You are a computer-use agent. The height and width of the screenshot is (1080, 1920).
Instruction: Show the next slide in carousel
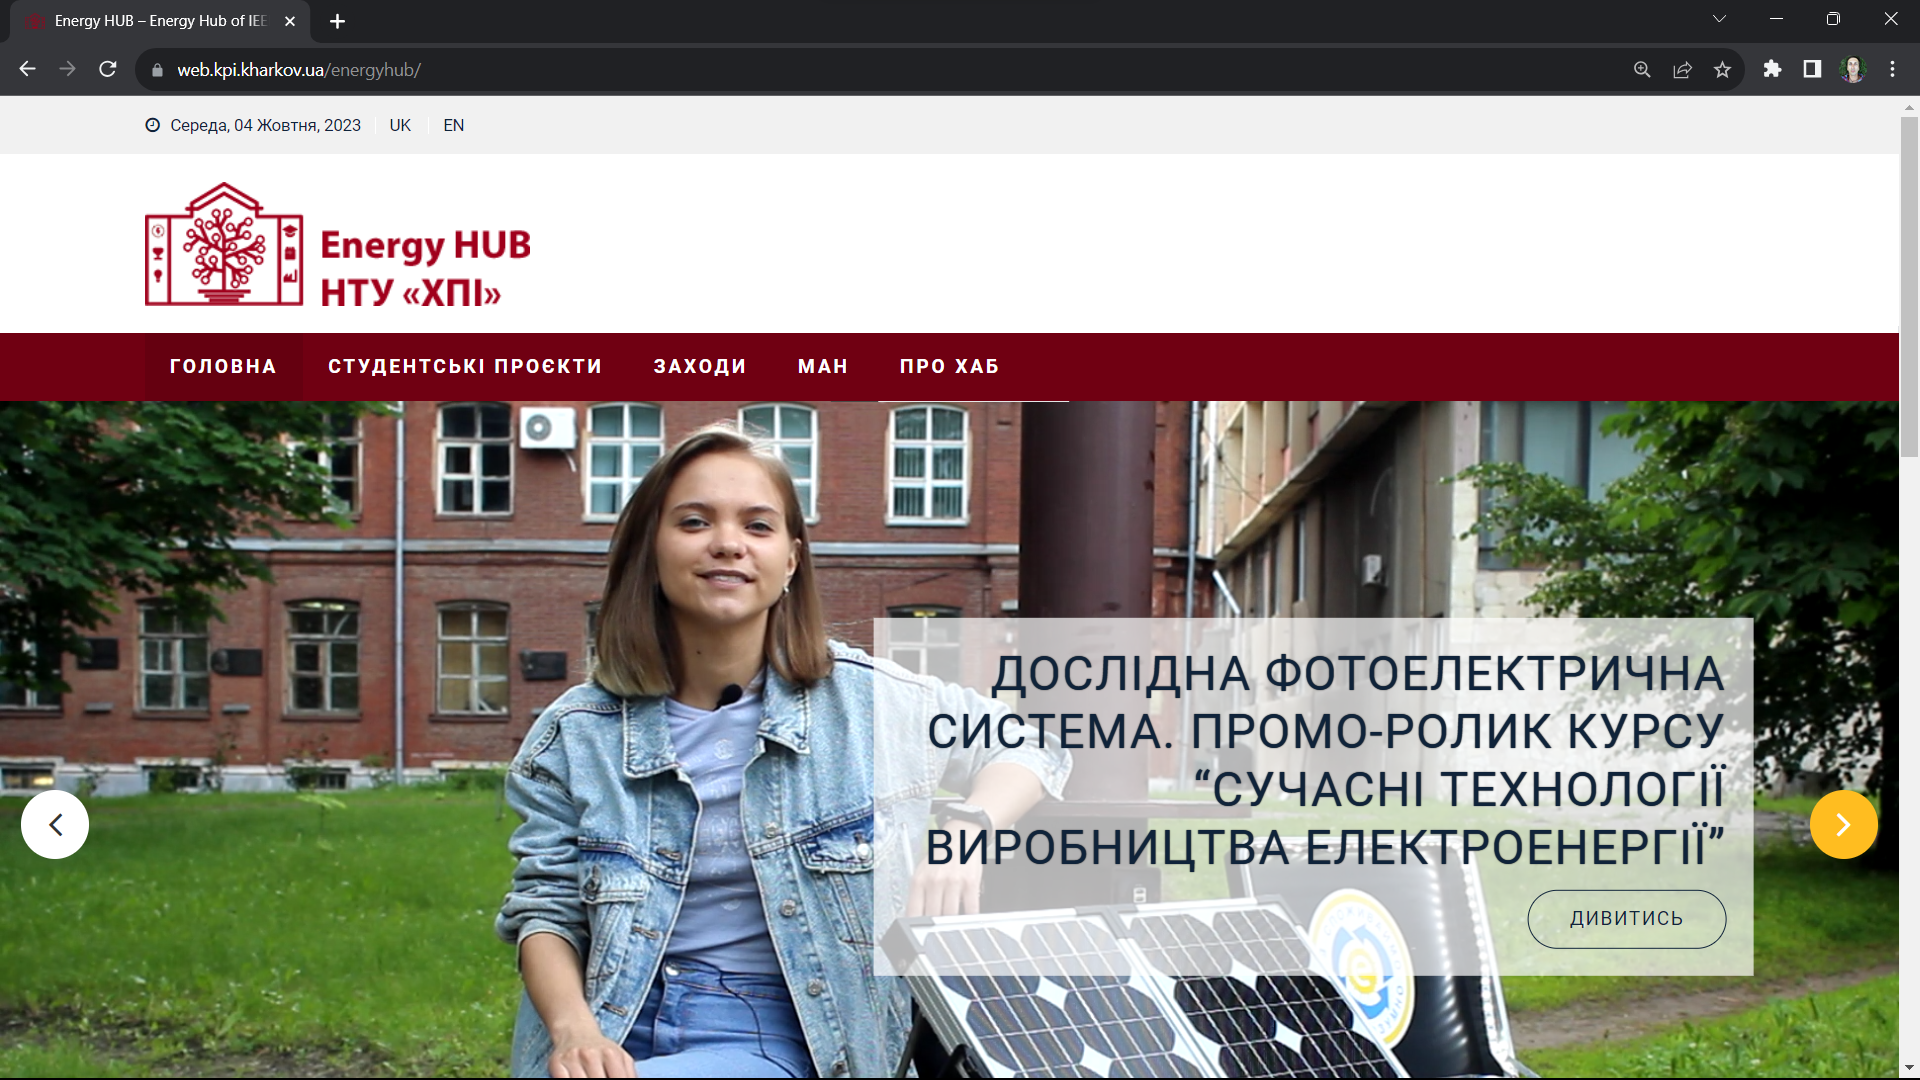pyautogui.click(x=1843, y=825)
